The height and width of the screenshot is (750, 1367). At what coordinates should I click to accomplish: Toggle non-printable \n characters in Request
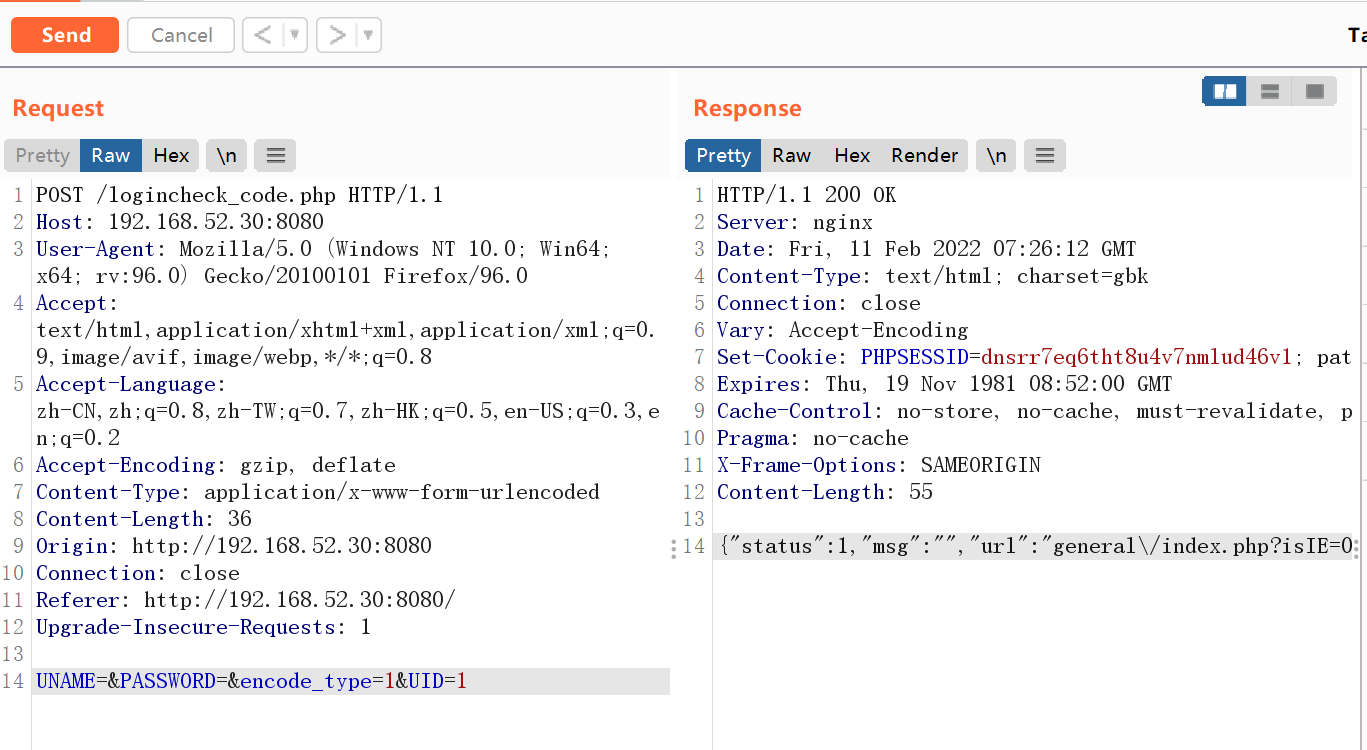(x=227, y=155)
